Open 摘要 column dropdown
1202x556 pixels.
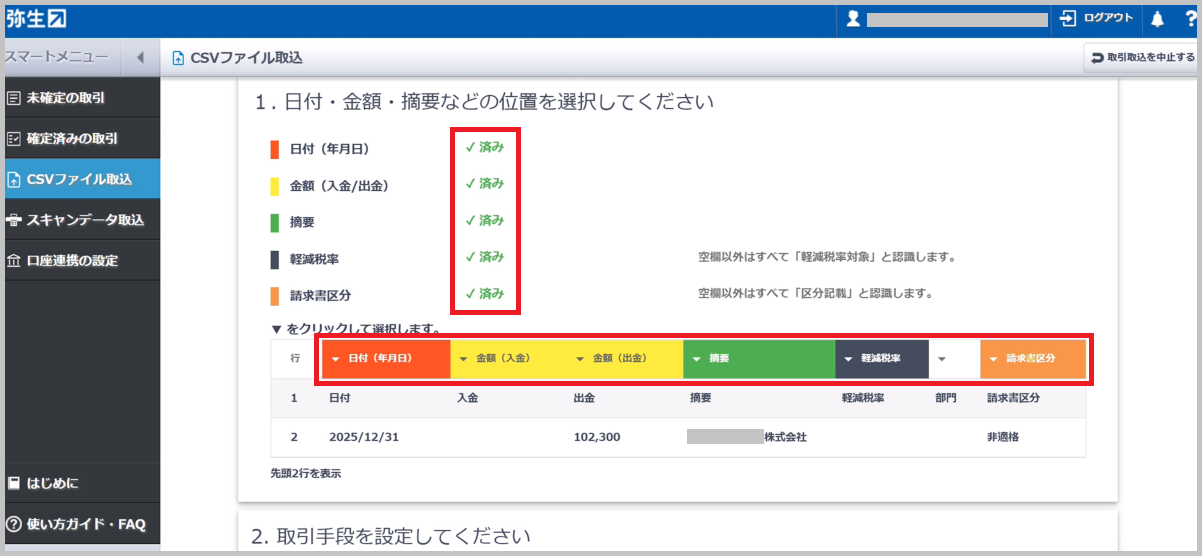pyautogui.click(x=759, y=358)
